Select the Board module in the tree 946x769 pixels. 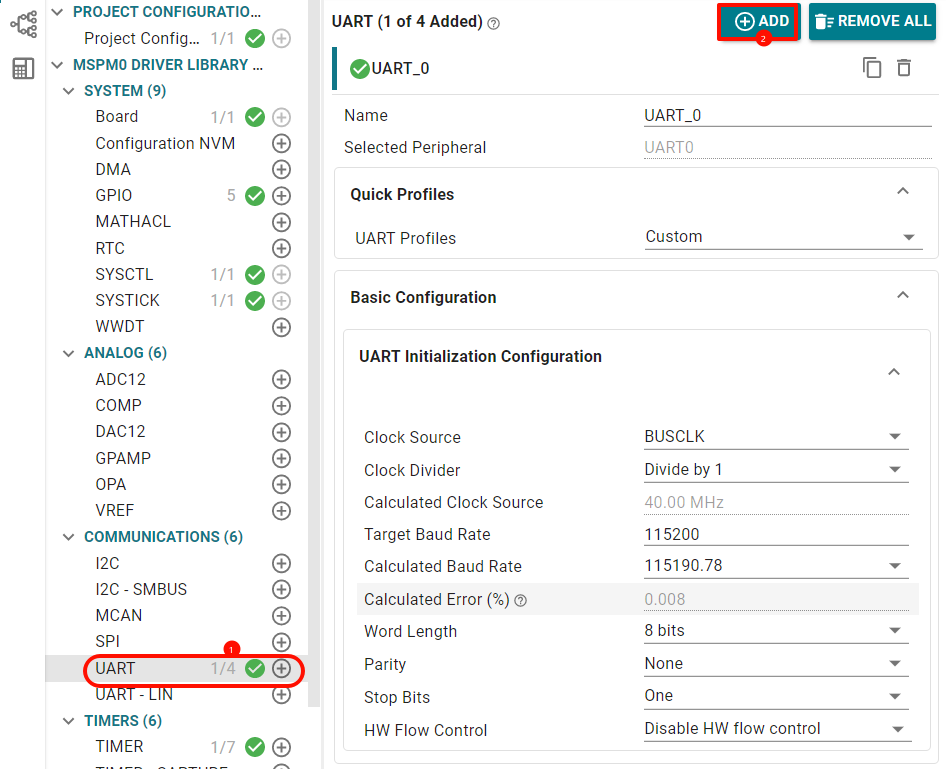click(x=116, y=116)
